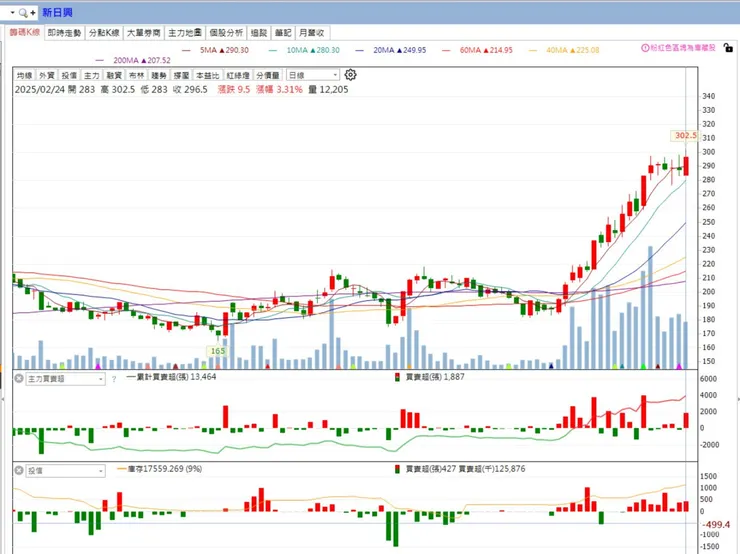Toggle the 布林 Bollinger overlay
This screenshot has width=740, height=554.
(x=136, y=76)
